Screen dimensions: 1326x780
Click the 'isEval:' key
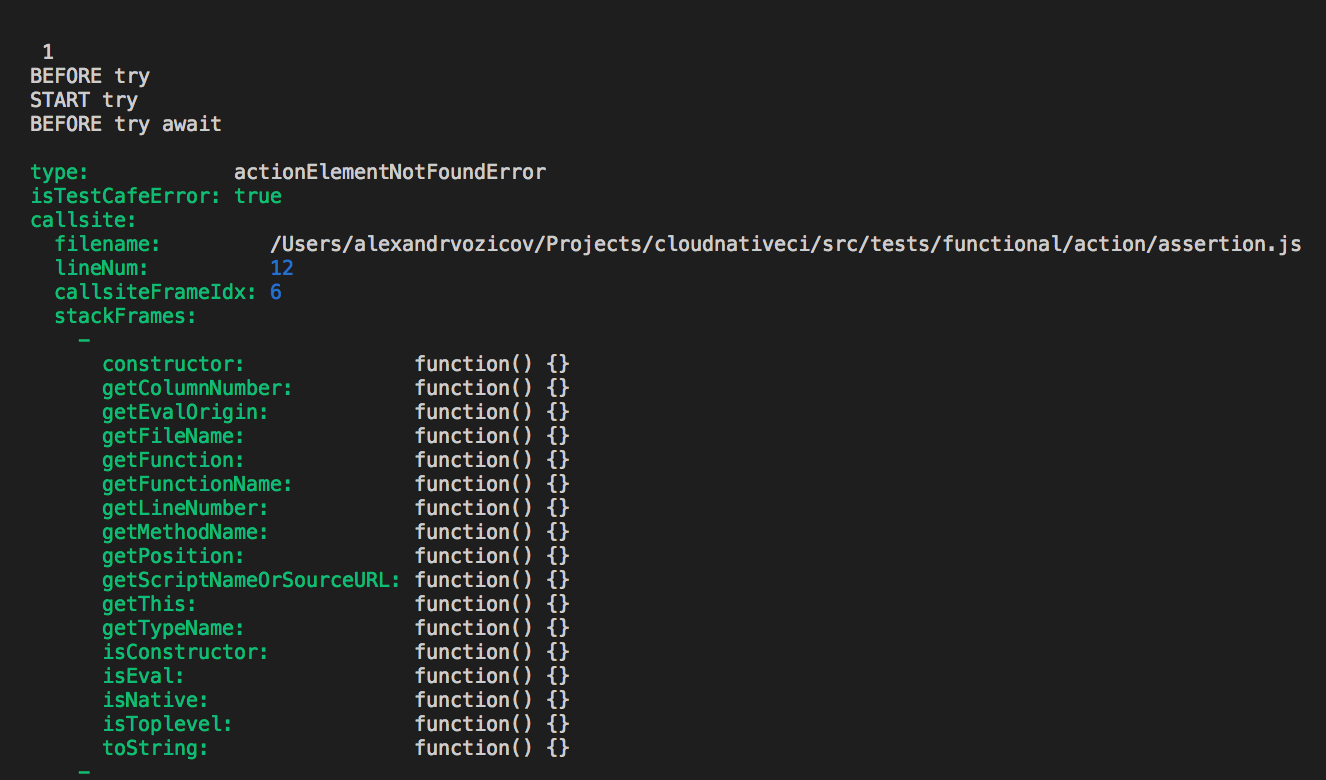[x=143, y=676]
